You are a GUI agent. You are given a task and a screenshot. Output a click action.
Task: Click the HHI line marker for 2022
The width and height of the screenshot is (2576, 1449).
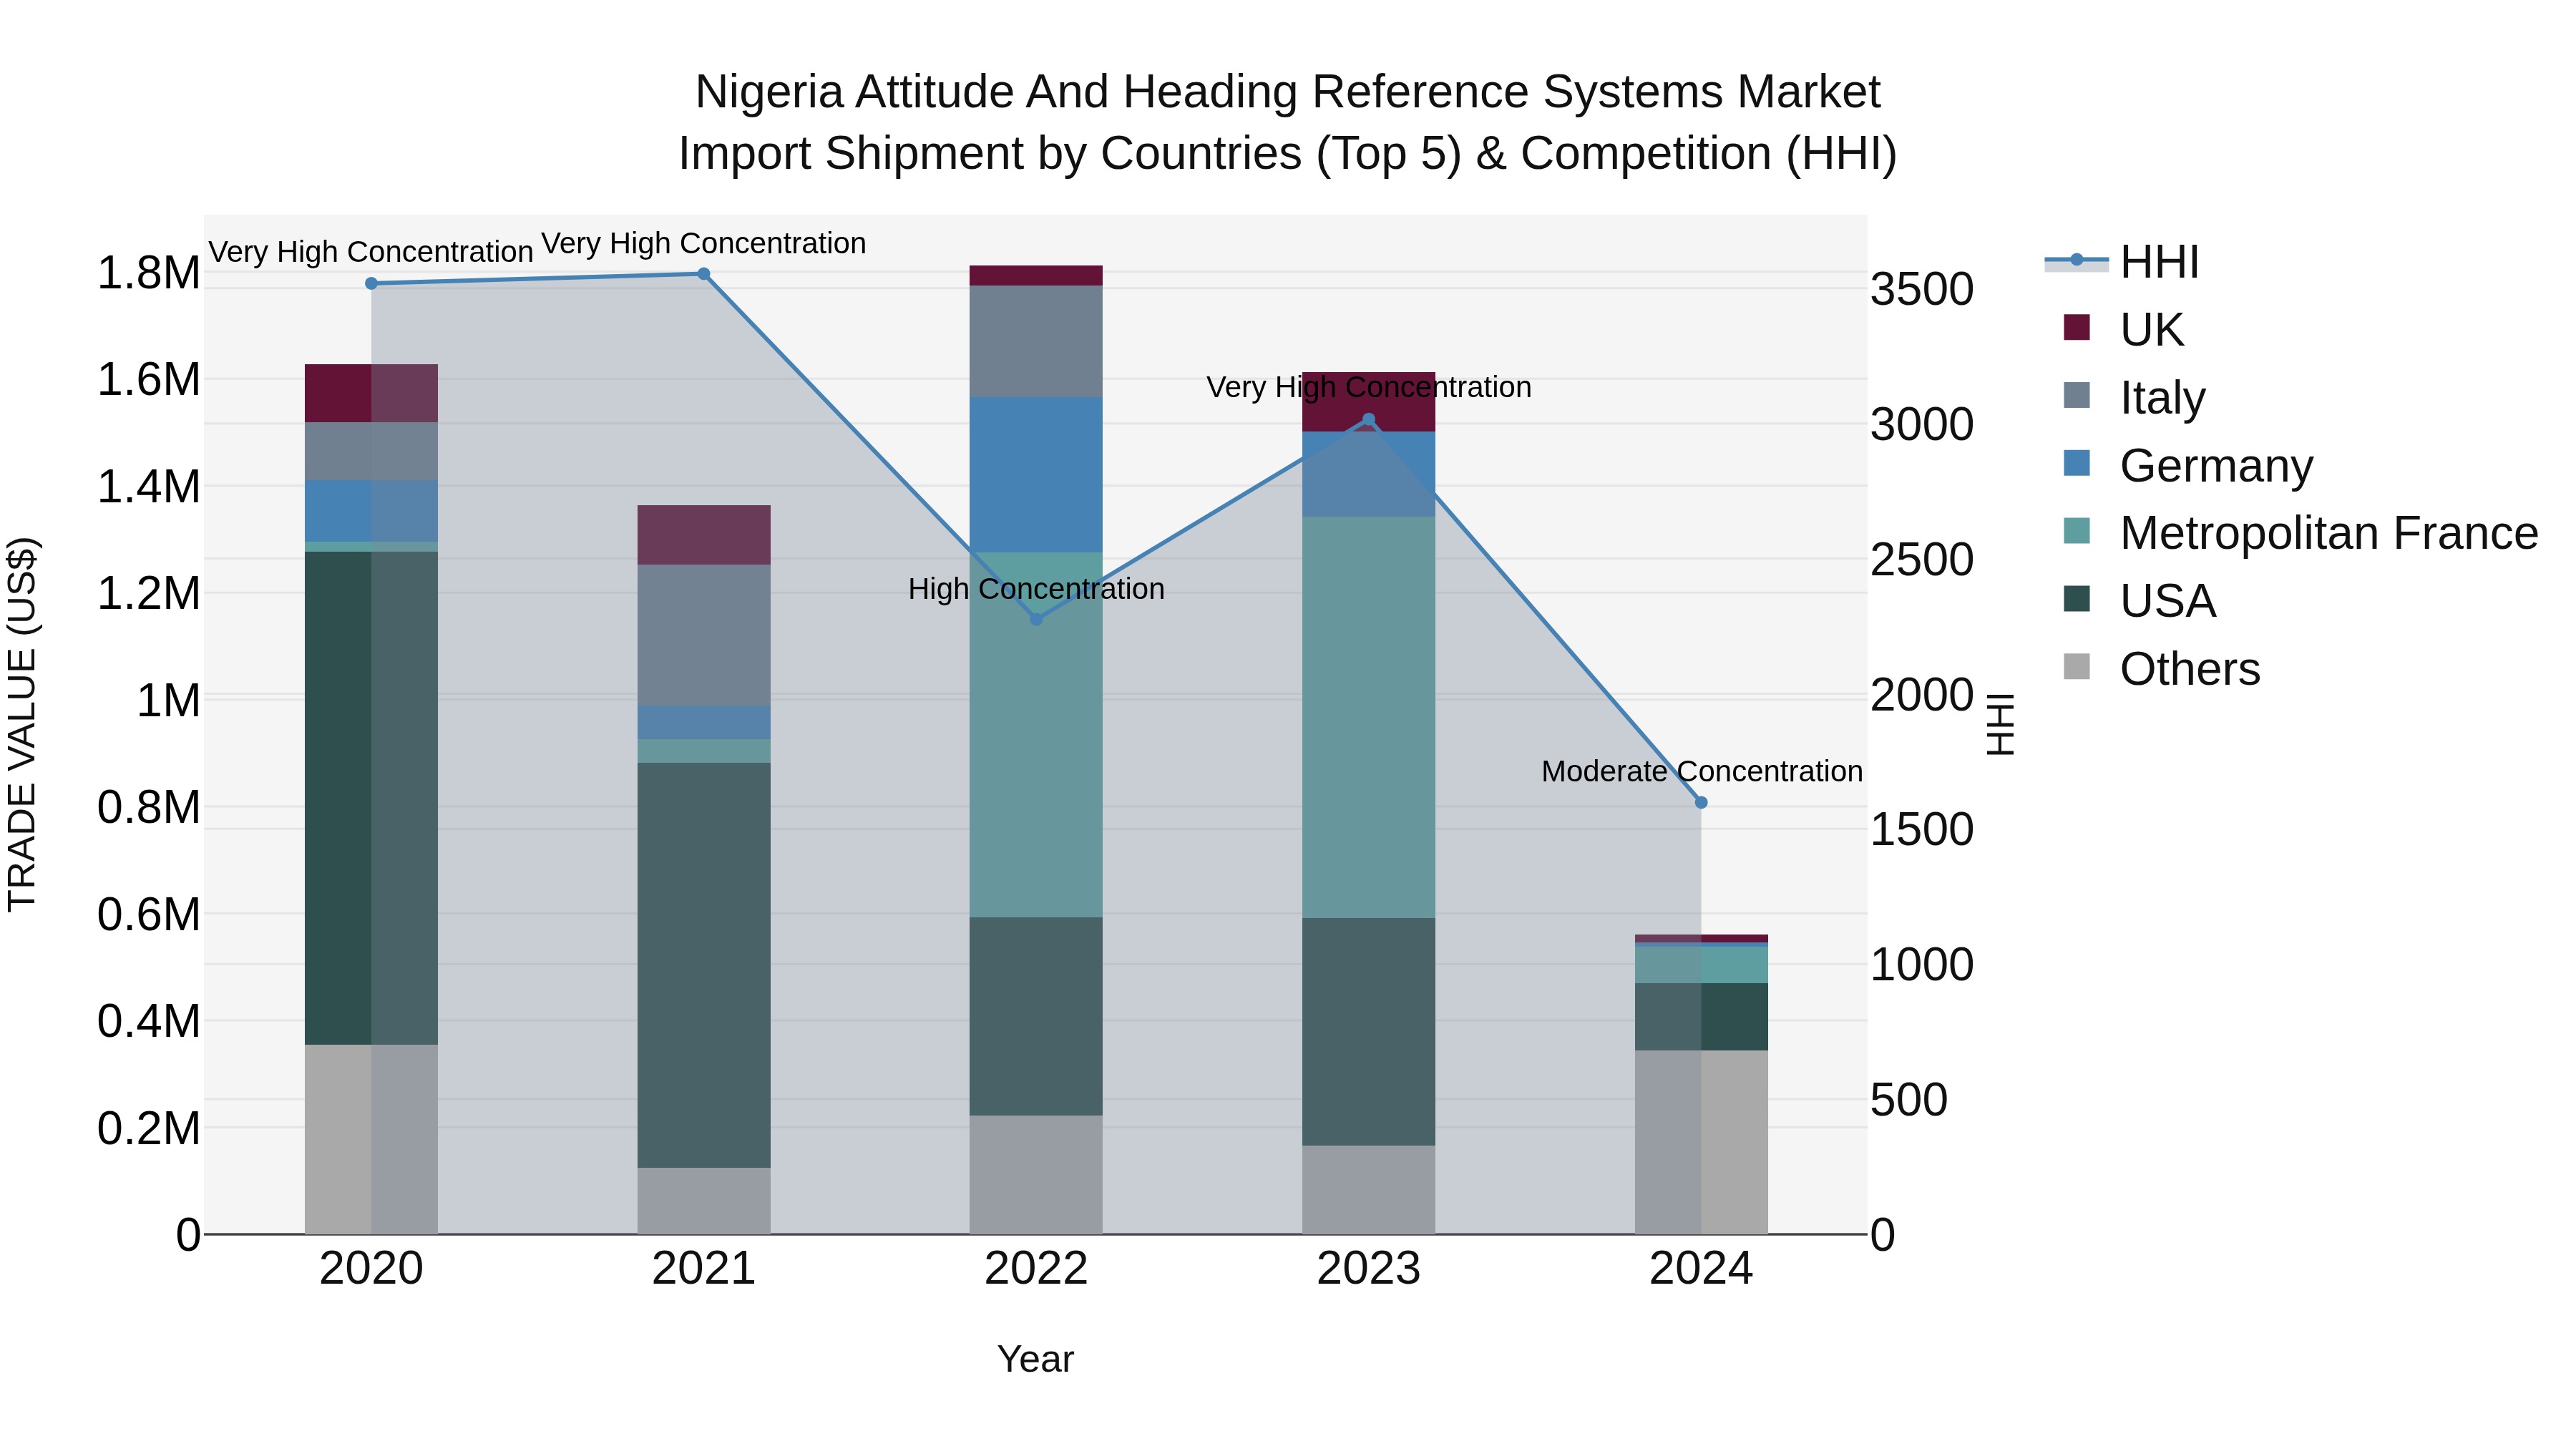[1036, 620]
